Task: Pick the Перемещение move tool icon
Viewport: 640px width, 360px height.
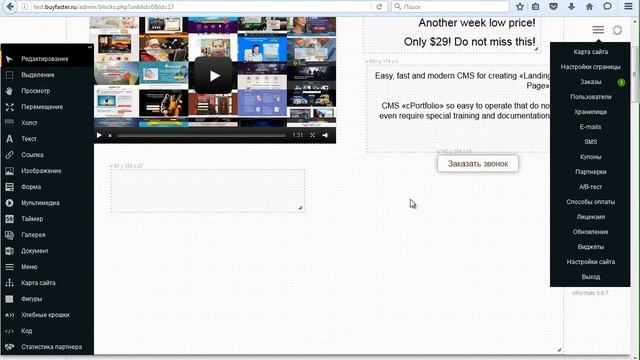Action: [x=9, y=107]
